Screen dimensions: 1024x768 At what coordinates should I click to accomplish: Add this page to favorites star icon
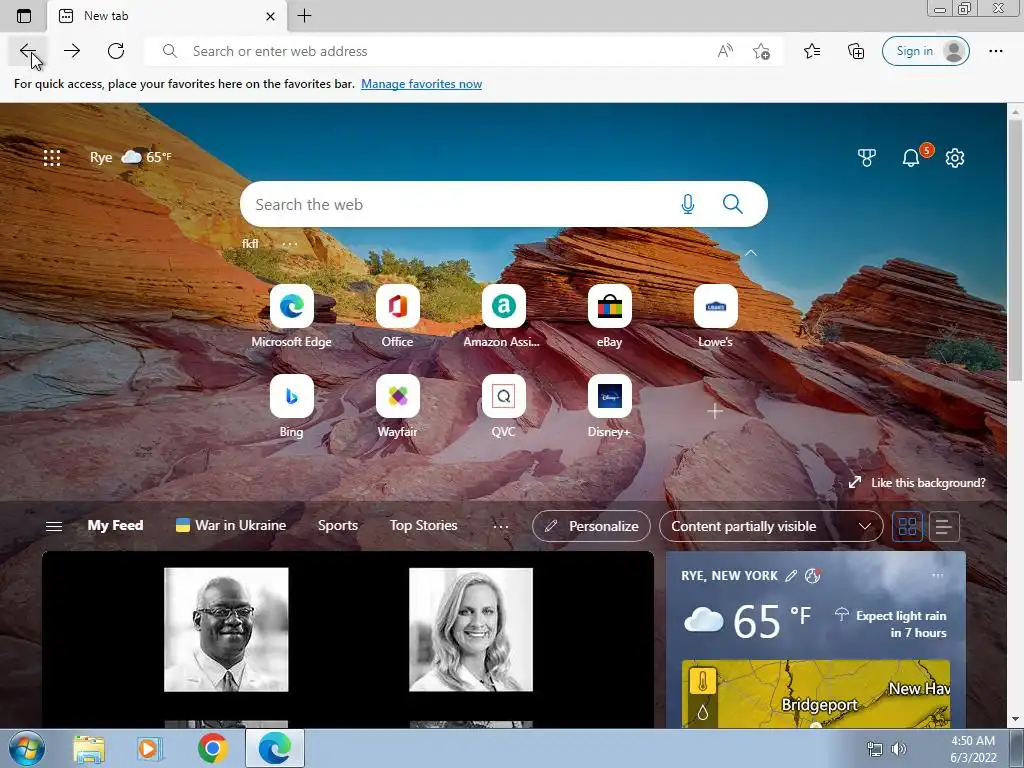(761, 51)
